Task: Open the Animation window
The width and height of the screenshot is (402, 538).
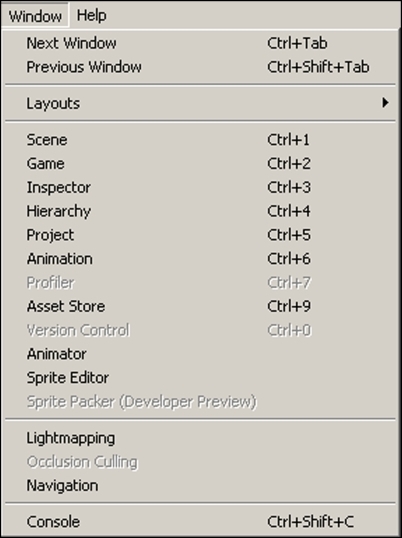Action: (x=200, y=259)
